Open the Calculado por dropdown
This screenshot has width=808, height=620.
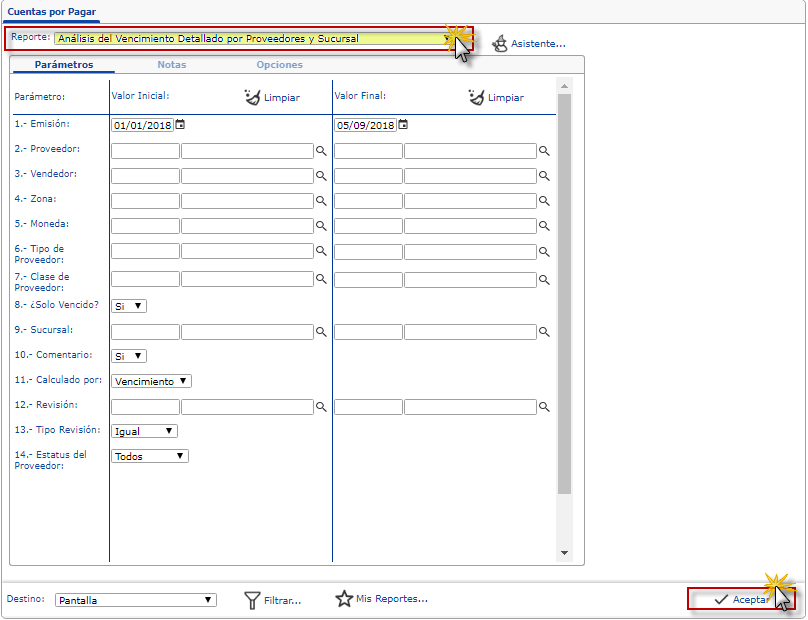tap(151, 381)
